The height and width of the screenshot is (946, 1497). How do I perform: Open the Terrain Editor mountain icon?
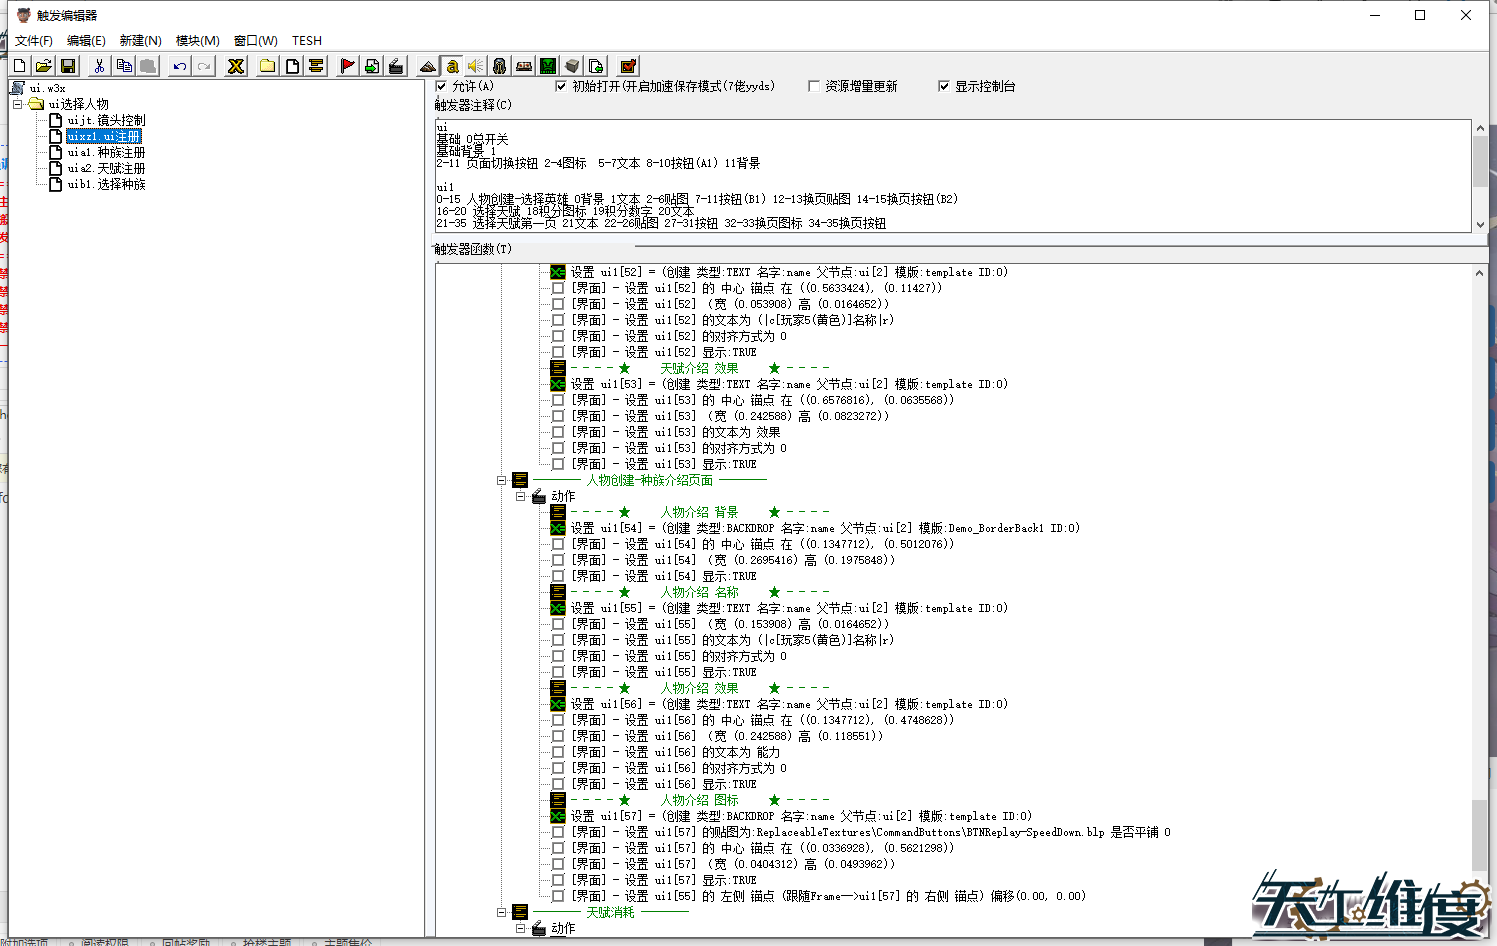[428, 66]
